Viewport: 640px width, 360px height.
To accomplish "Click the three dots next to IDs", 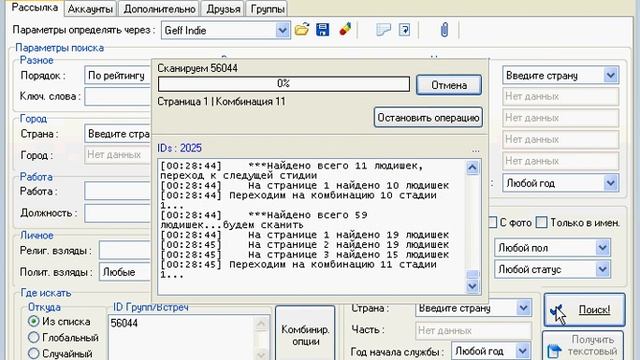I will [476, 150].
